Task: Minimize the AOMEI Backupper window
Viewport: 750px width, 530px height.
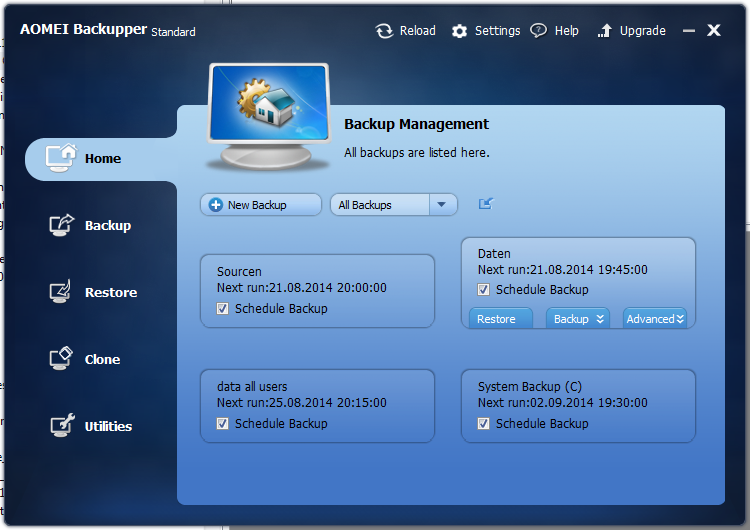Action: click(689, 31)
